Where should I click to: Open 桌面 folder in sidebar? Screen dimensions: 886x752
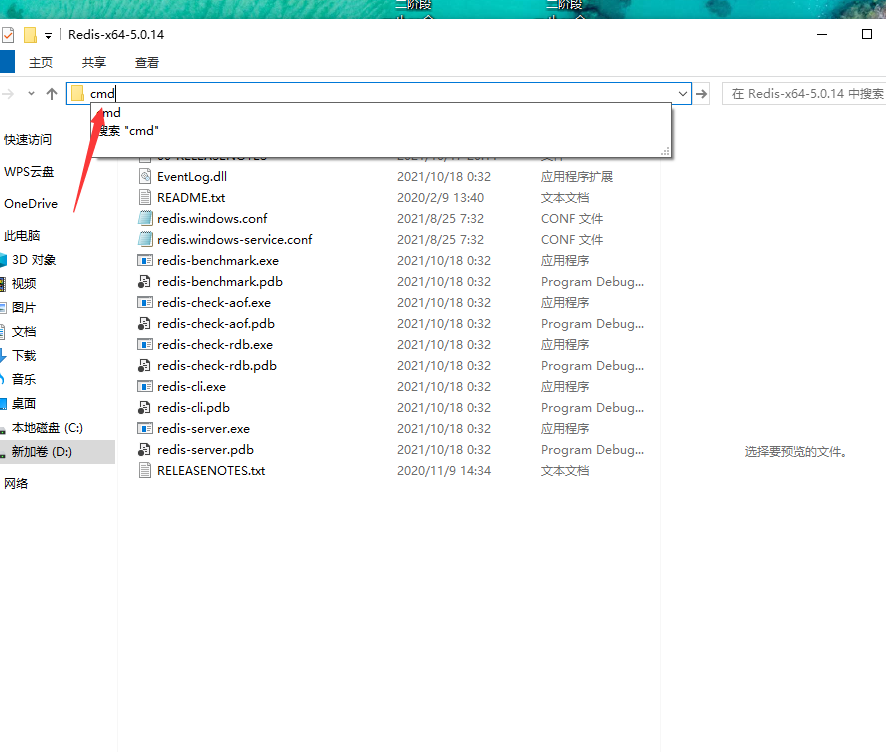(24, 403)
